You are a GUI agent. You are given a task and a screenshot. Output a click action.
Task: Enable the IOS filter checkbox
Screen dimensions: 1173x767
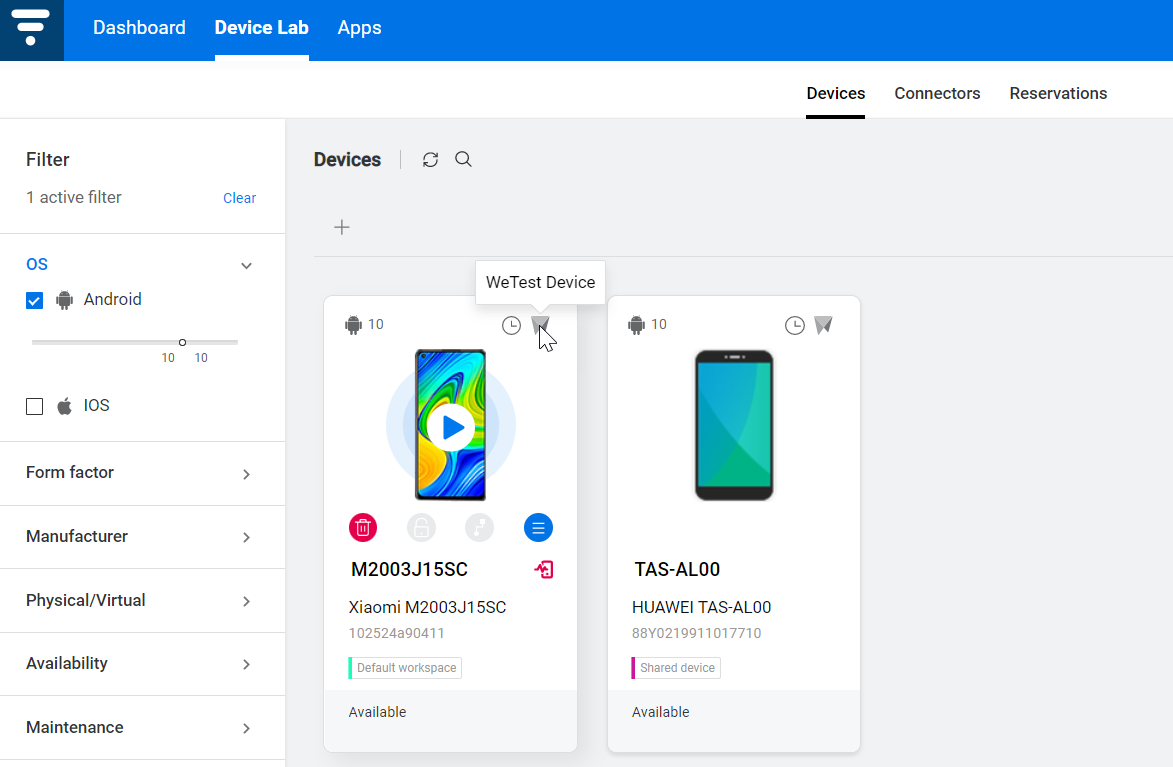(x=35, y=406)
